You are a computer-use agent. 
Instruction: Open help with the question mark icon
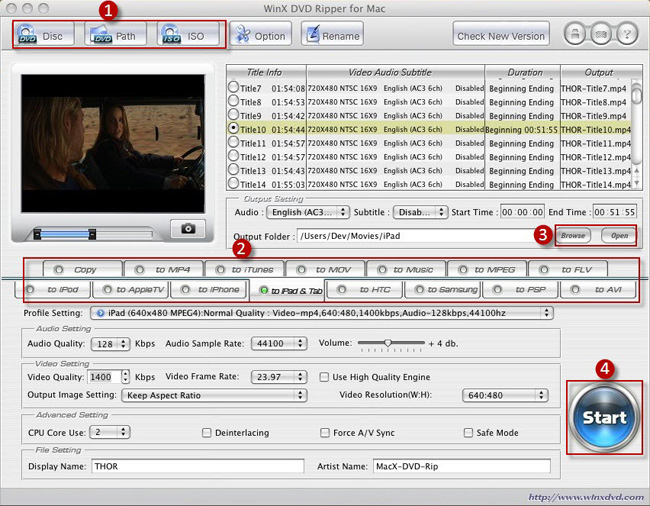[x=627, y=34]
